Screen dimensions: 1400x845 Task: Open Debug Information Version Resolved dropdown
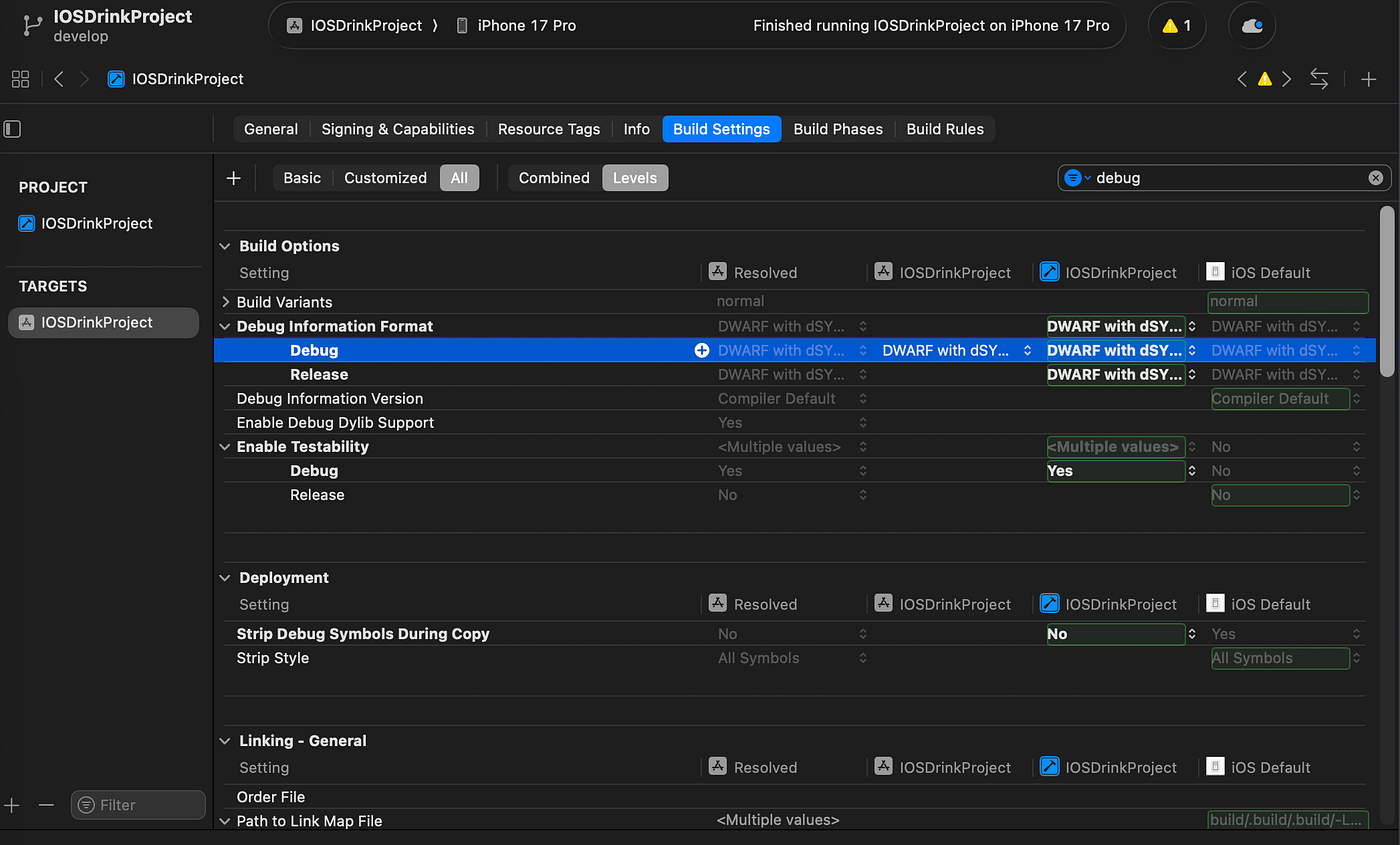coord(792,399)
